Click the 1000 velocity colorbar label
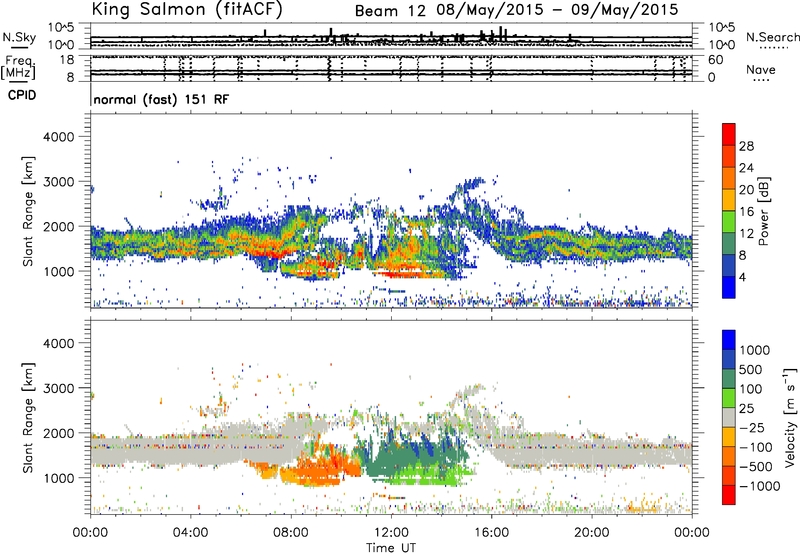 coord(755,350)
